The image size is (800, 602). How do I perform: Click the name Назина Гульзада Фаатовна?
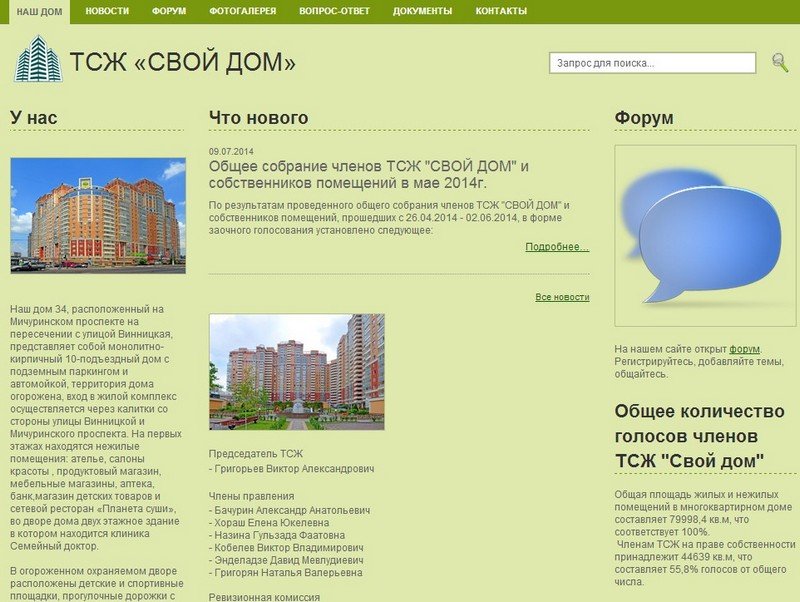tap(280, 535)
